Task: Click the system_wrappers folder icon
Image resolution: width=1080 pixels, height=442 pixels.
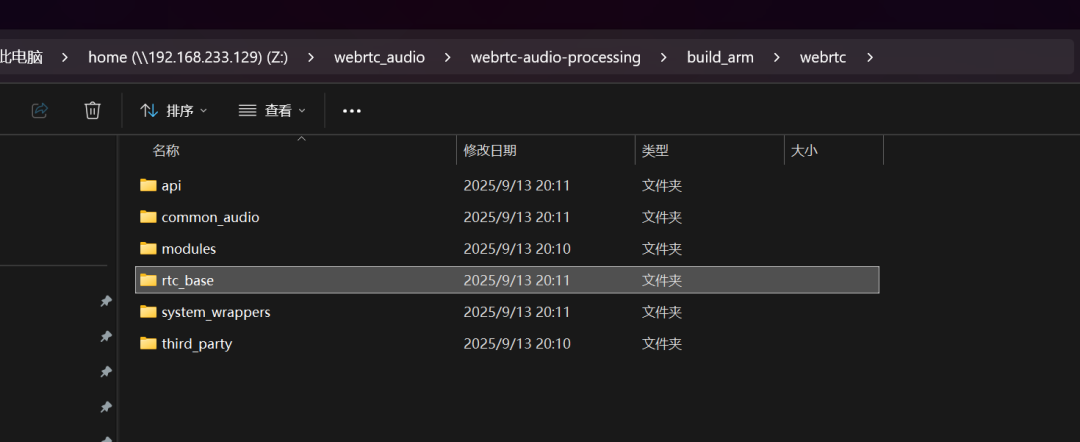Action: [148, 312]
